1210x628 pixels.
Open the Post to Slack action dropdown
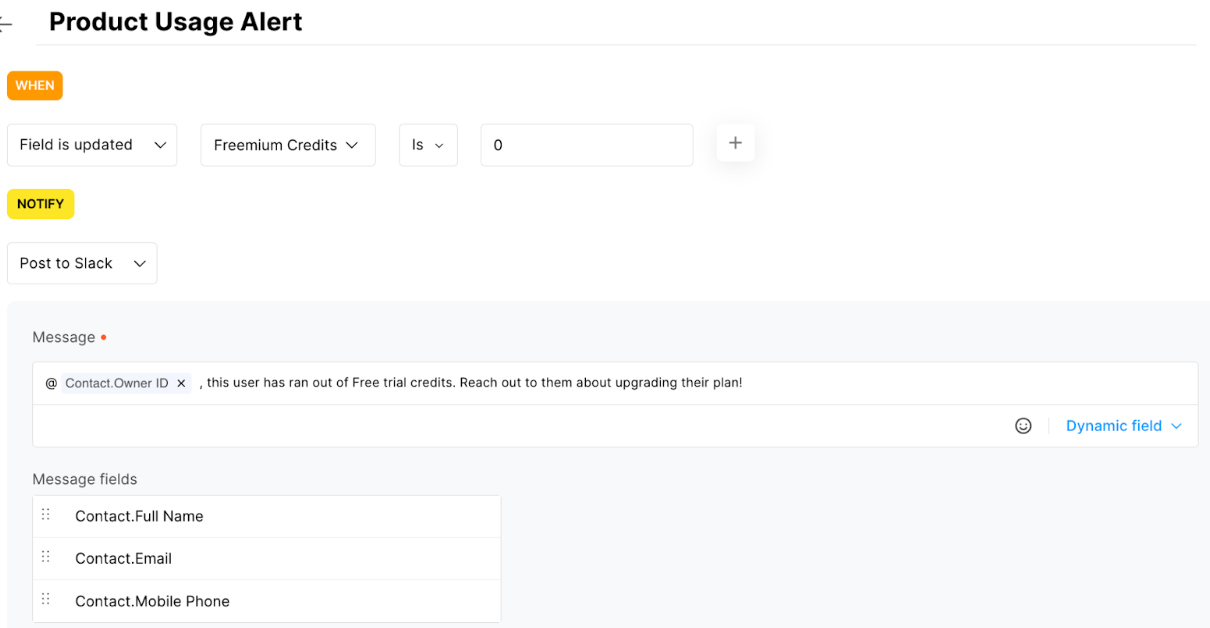pos(82,263)
